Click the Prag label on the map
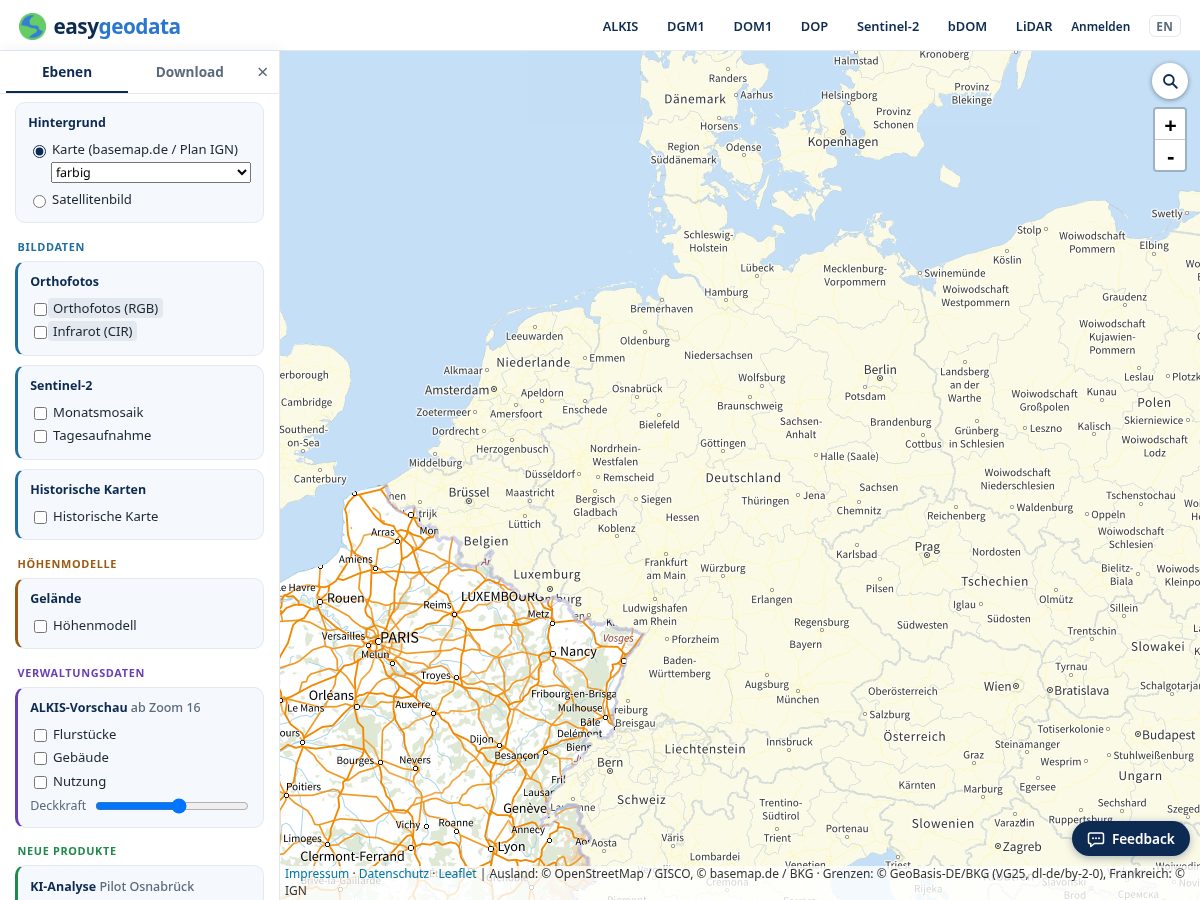The height and width of the screenshot is (900, 1200). [927, 547]
